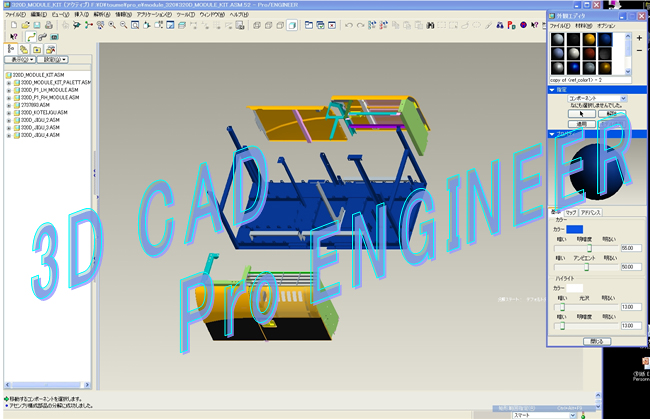Click the white highlight カラー swatch

[575, 288]
